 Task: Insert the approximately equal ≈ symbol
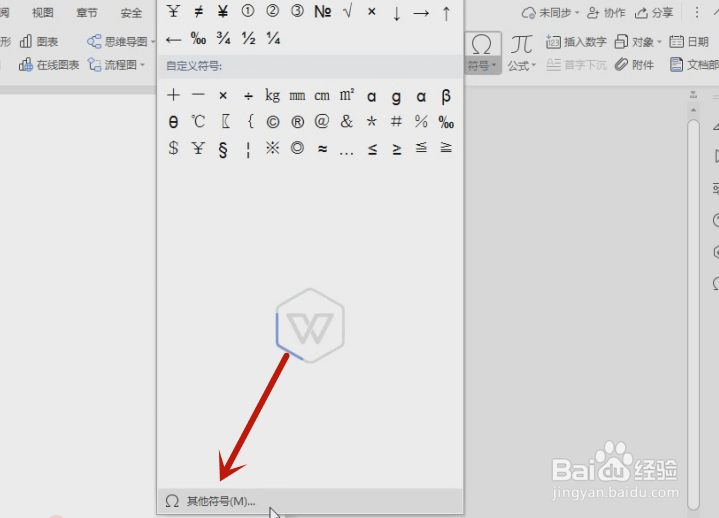coord(322,149)
